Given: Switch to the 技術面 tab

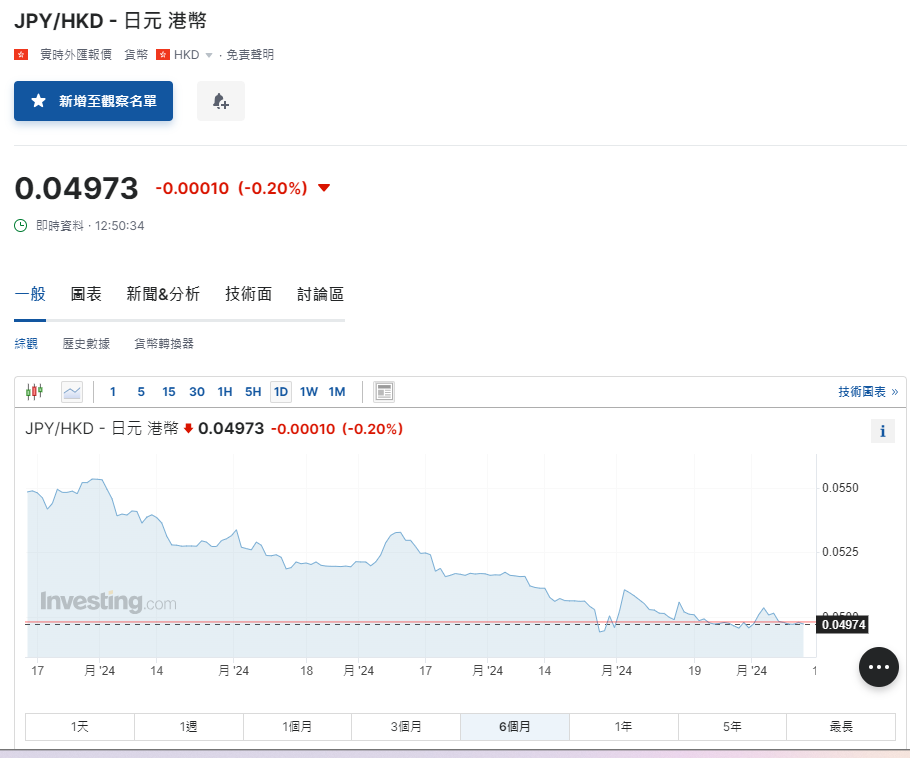Looking at the screenshot, I should (248, 294).
